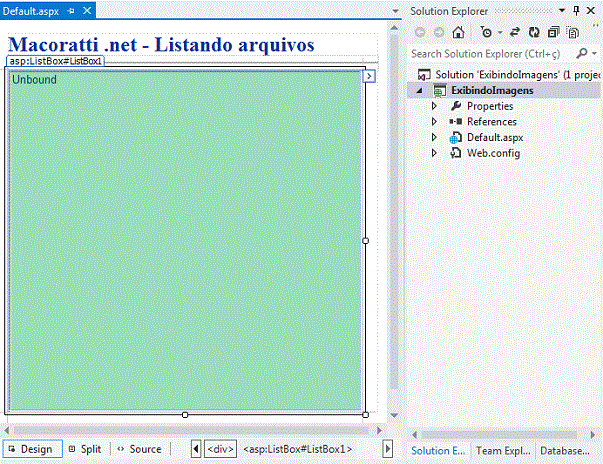Collapse the ExibindoImagens project node
The width and height of the screenshot is (603, 464).
tap(420, 90)
